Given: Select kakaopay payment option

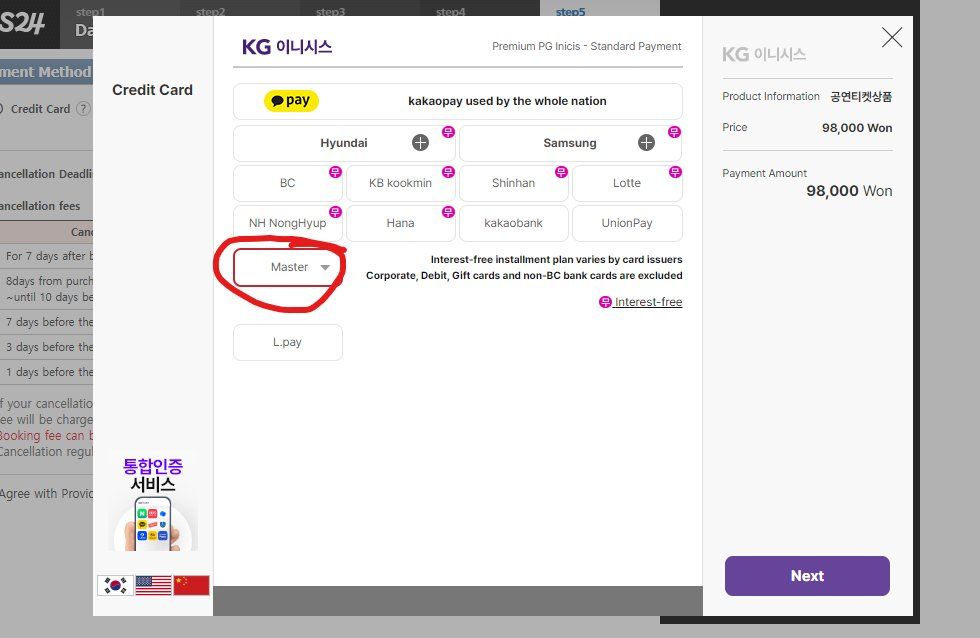Looking at the screenshot, I should coord(458,101).
